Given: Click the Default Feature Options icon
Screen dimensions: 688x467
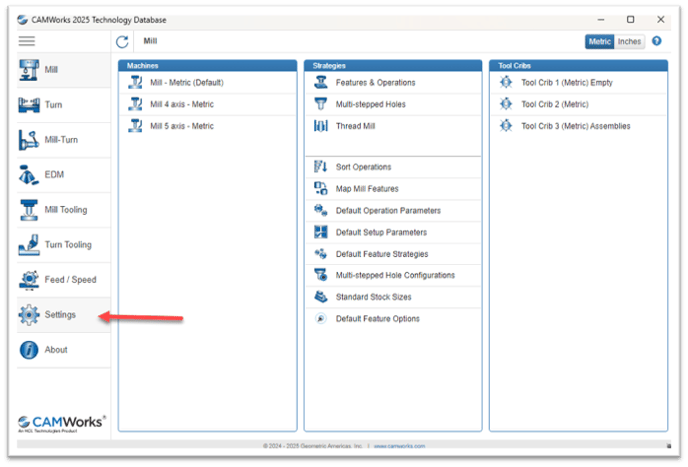Looking at the screenshot, I should click(321, 319).
